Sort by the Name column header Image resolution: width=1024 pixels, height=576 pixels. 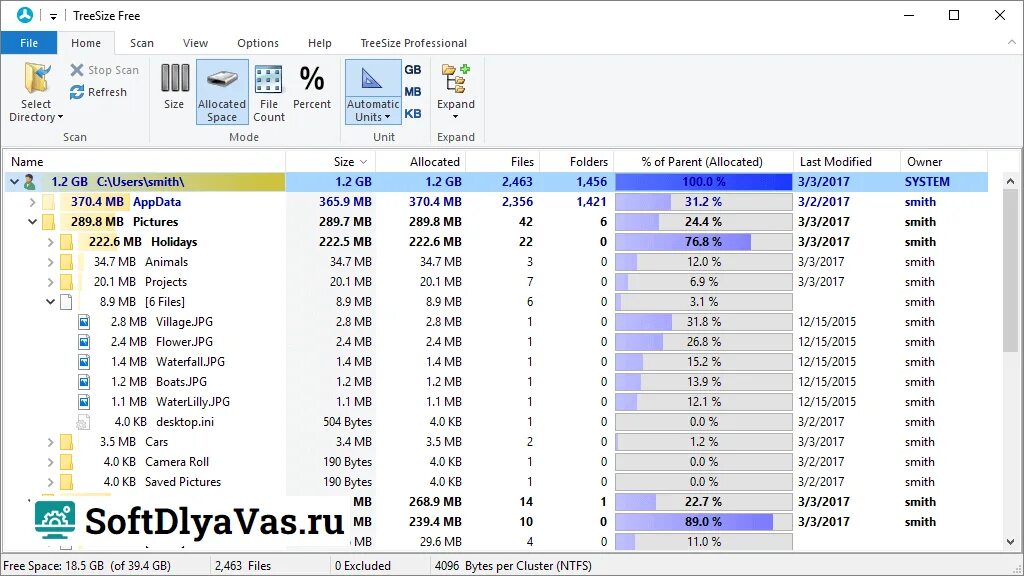(145, 161)
